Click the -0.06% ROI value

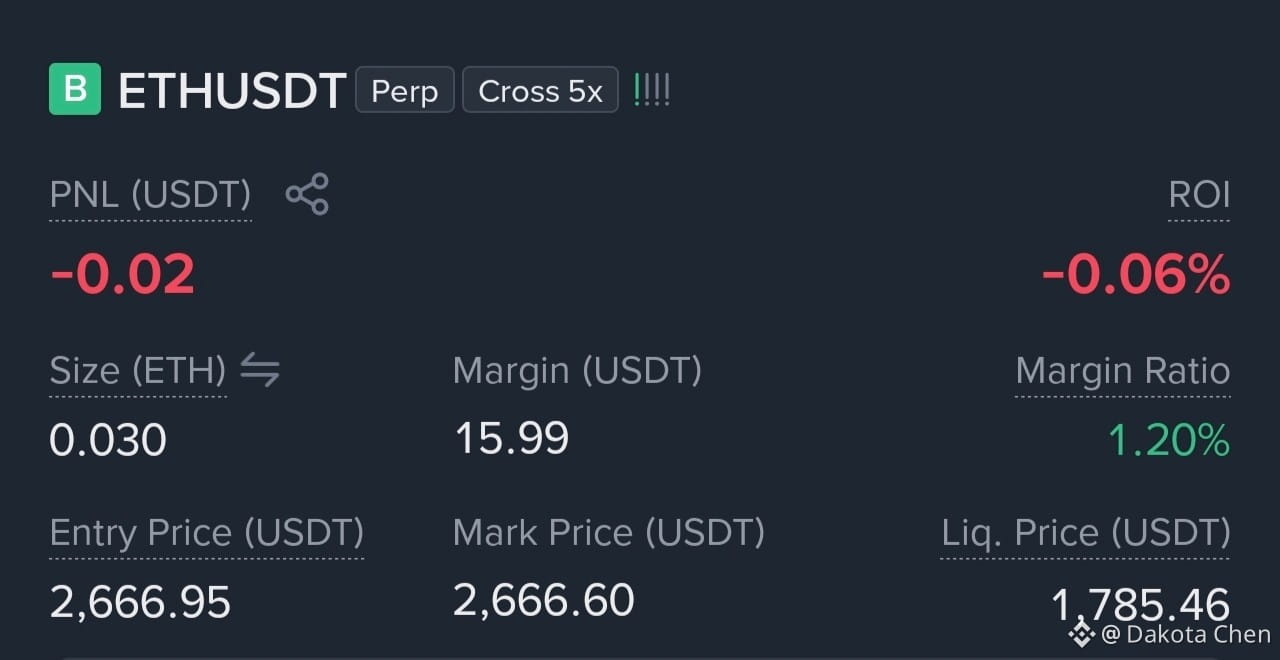(x=1136, y=274)
